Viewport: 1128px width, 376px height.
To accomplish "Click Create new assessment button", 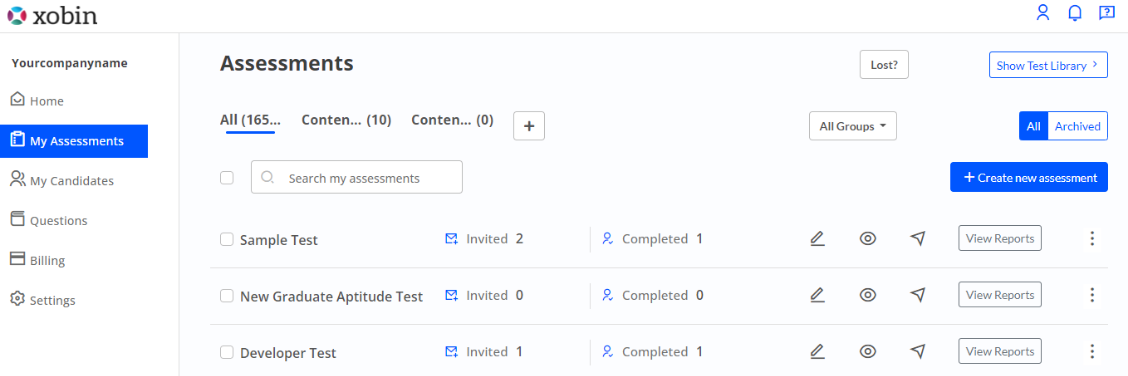I will click(x=1029, y=177).
